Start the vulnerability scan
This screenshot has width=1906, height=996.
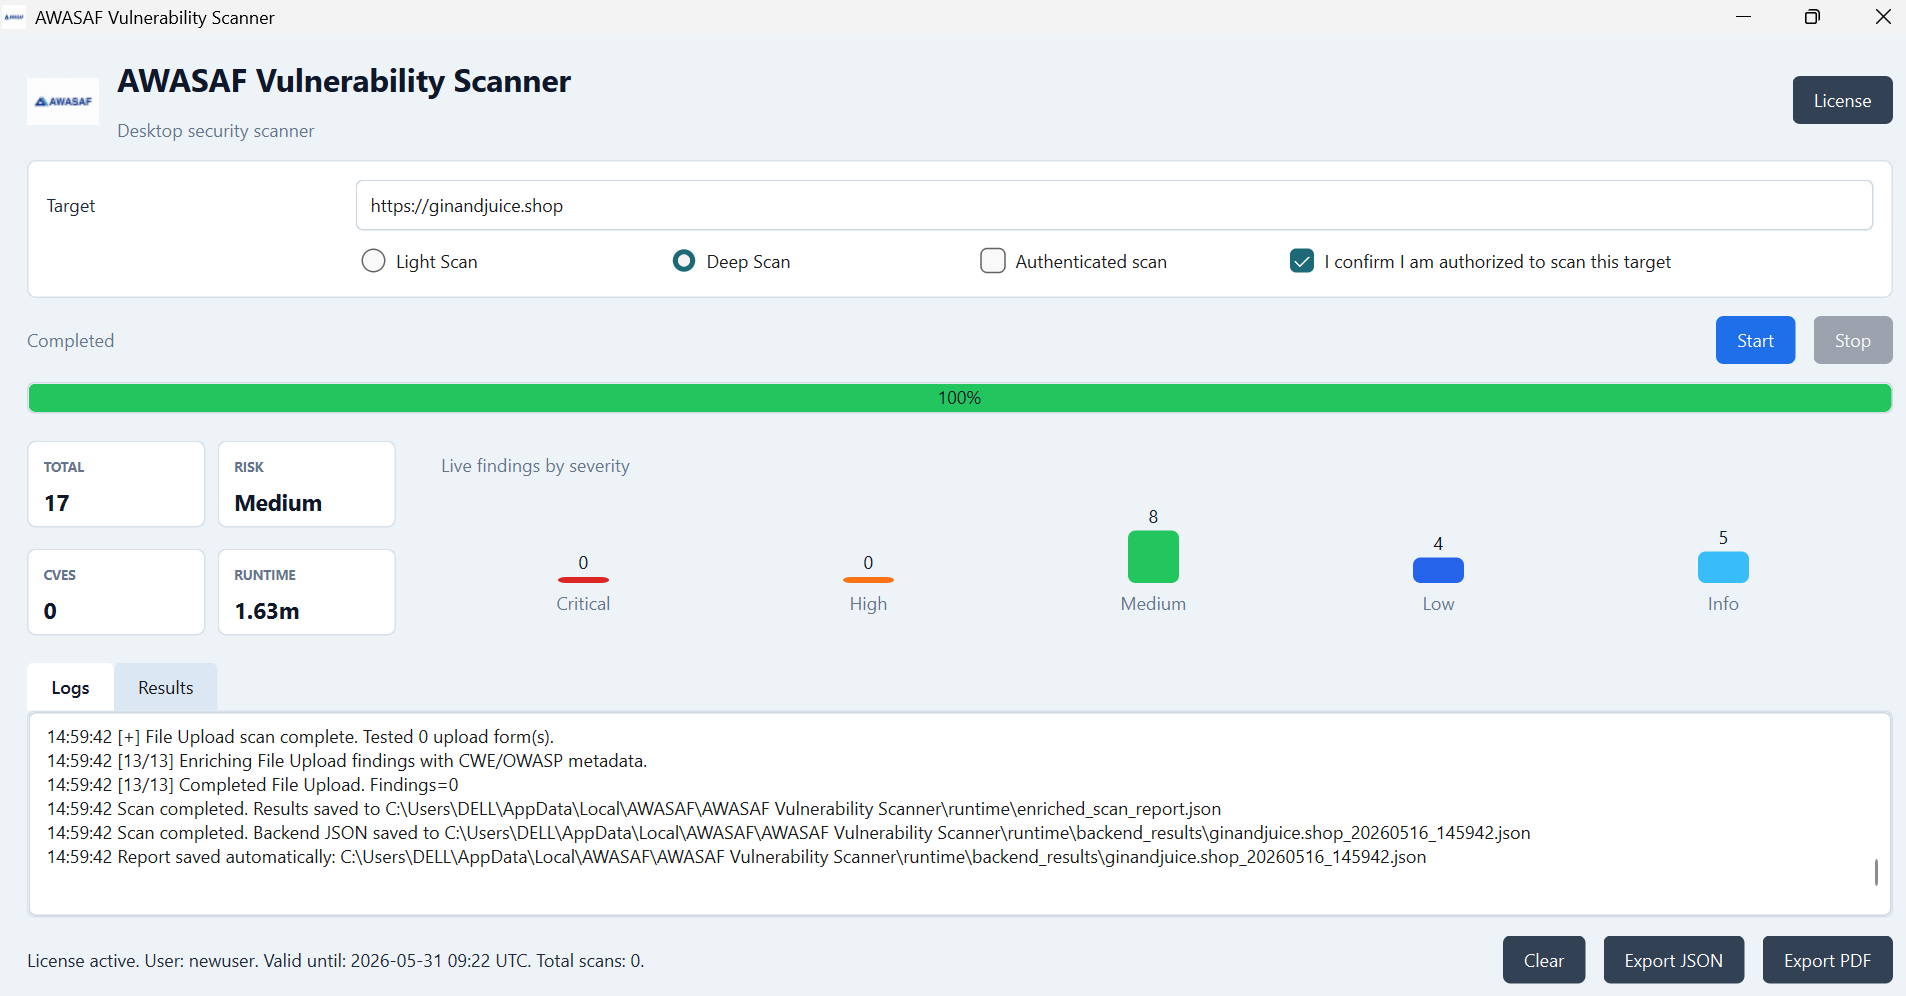(1755, 340)
